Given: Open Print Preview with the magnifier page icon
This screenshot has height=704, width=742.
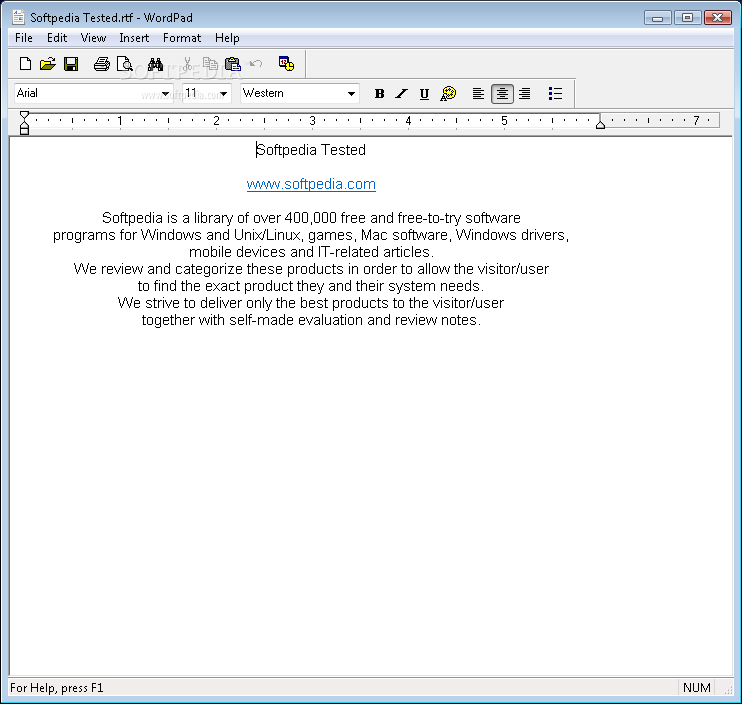Looking at the screenshot, I should pos(124,64).
